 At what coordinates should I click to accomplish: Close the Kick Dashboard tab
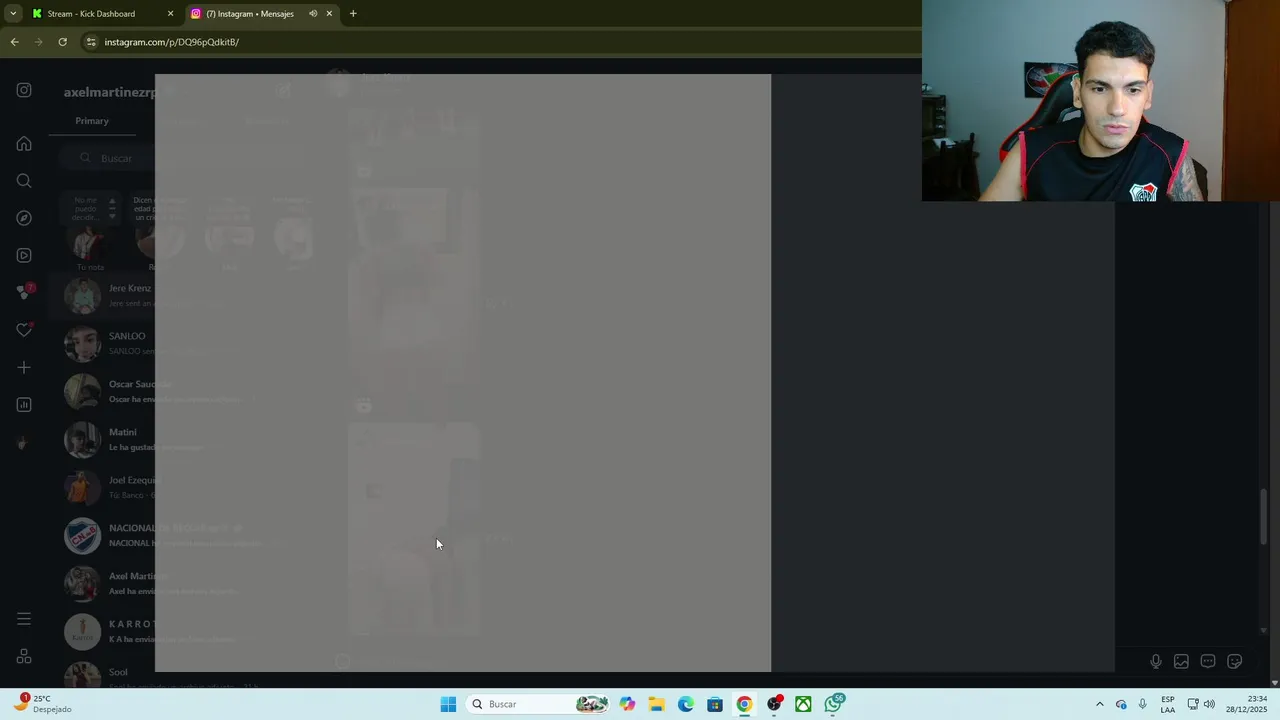[170, 14]
